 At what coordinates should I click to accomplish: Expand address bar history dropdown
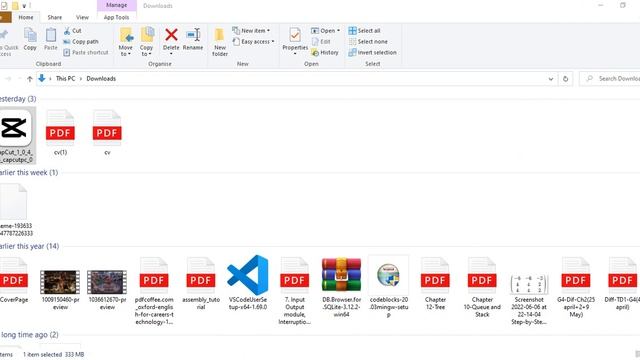(551, 79)
